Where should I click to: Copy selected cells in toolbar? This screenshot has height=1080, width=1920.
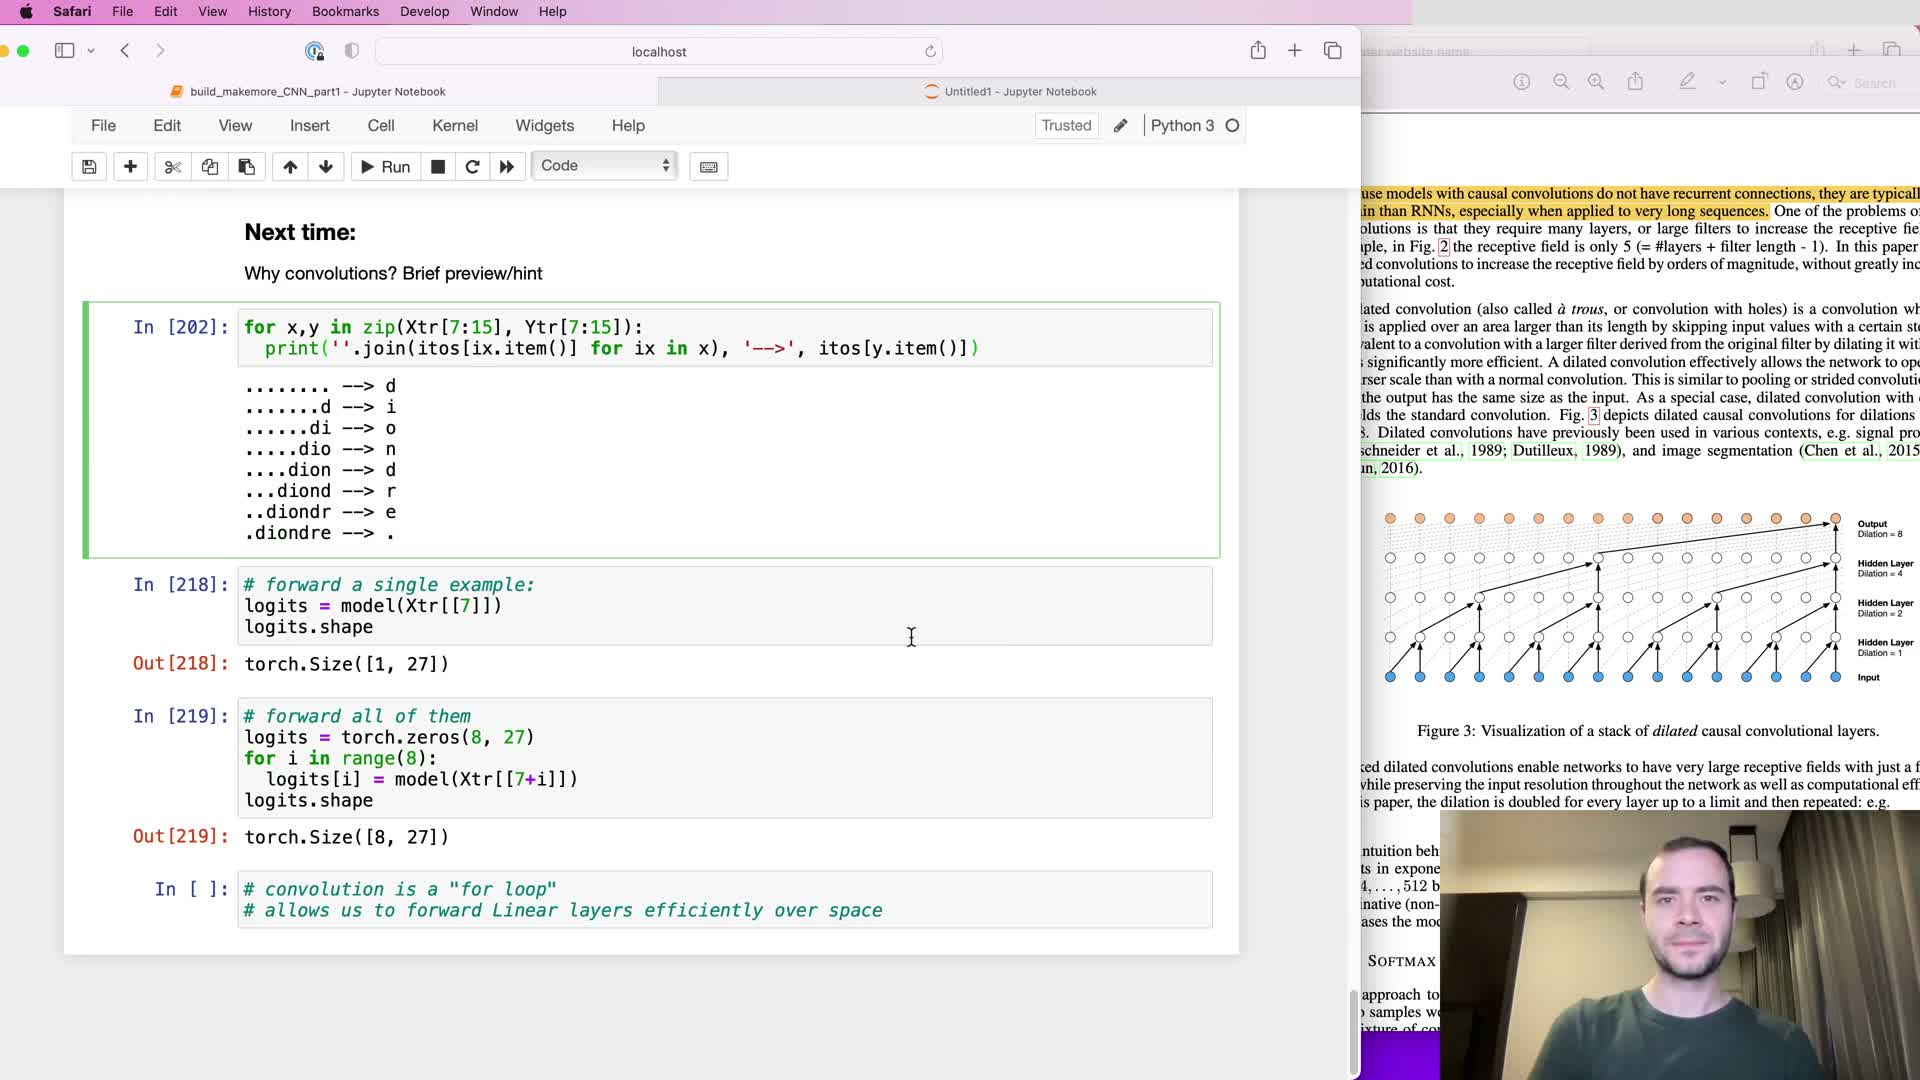pos(209,167)
